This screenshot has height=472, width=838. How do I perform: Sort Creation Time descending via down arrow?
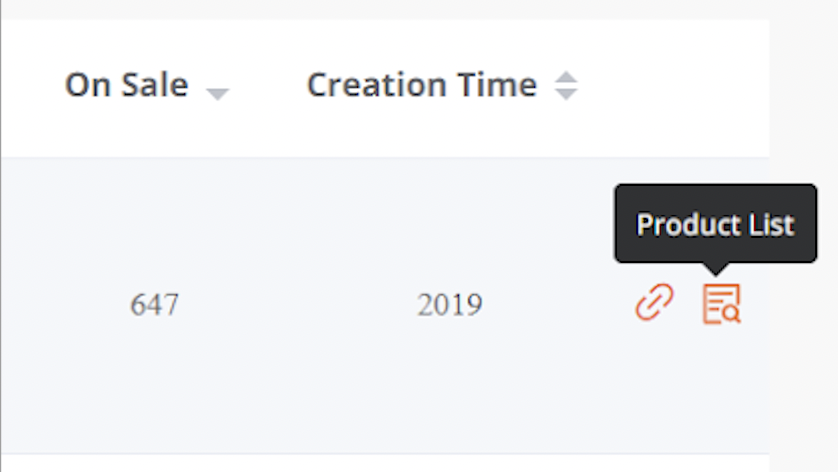coord(566,94)
